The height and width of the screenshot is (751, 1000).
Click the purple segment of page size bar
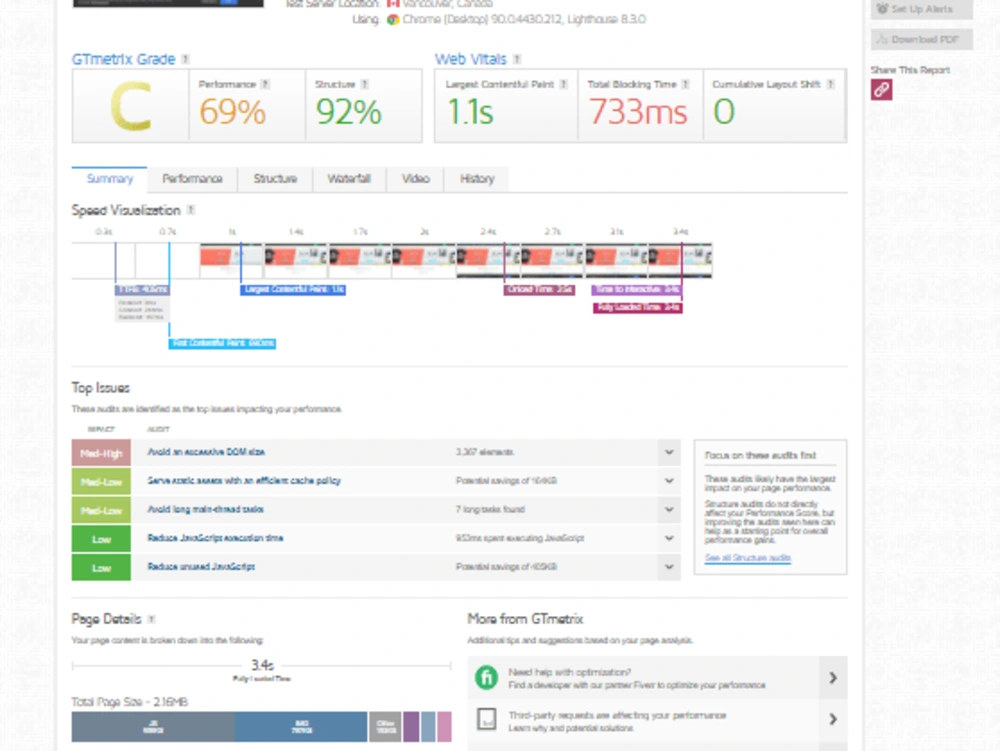(411, 727)
